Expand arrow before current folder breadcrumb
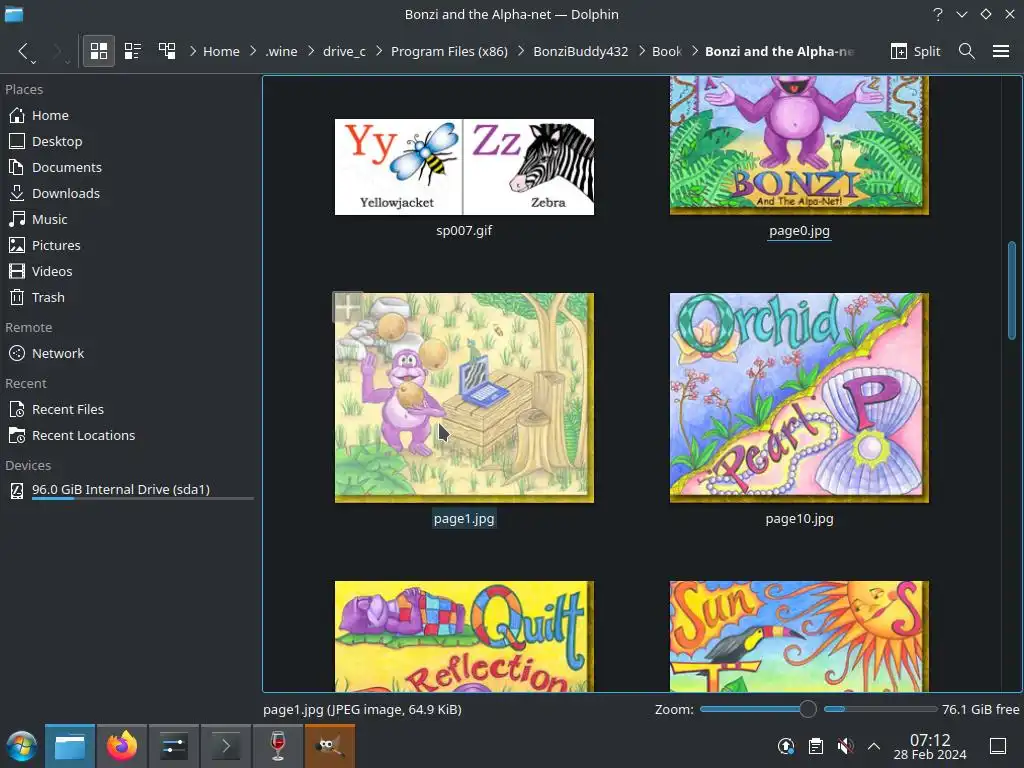 click(694, 51)
